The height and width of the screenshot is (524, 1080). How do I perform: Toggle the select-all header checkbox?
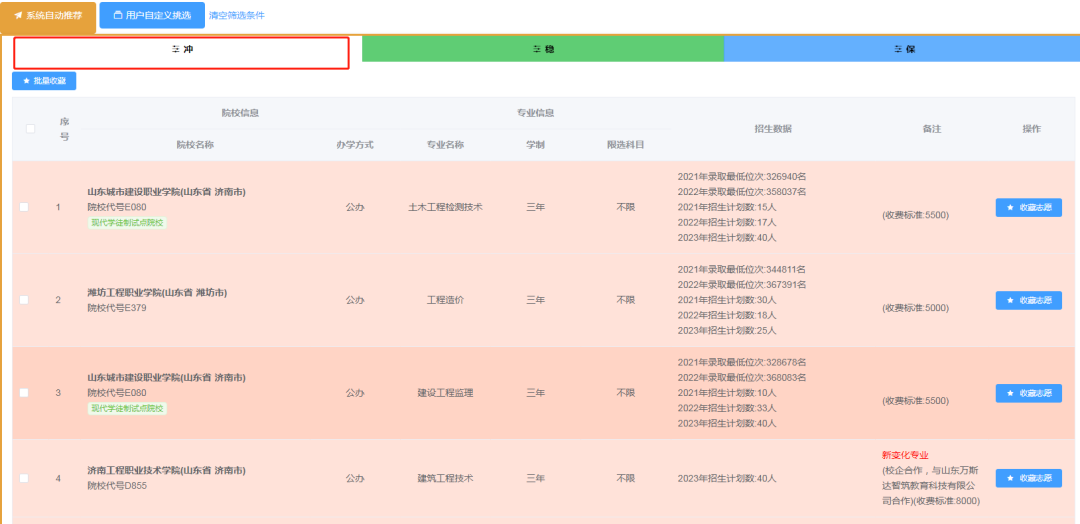coord(30,128)
